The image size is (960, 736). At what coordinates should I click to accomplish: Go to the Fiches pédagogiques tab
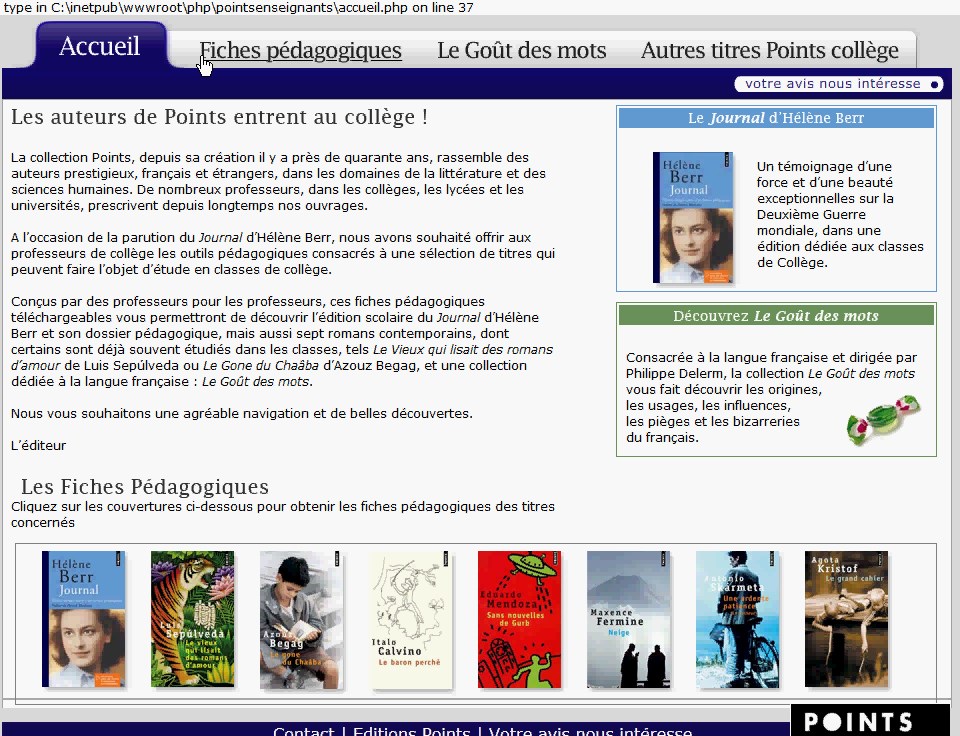coord(300,50)
